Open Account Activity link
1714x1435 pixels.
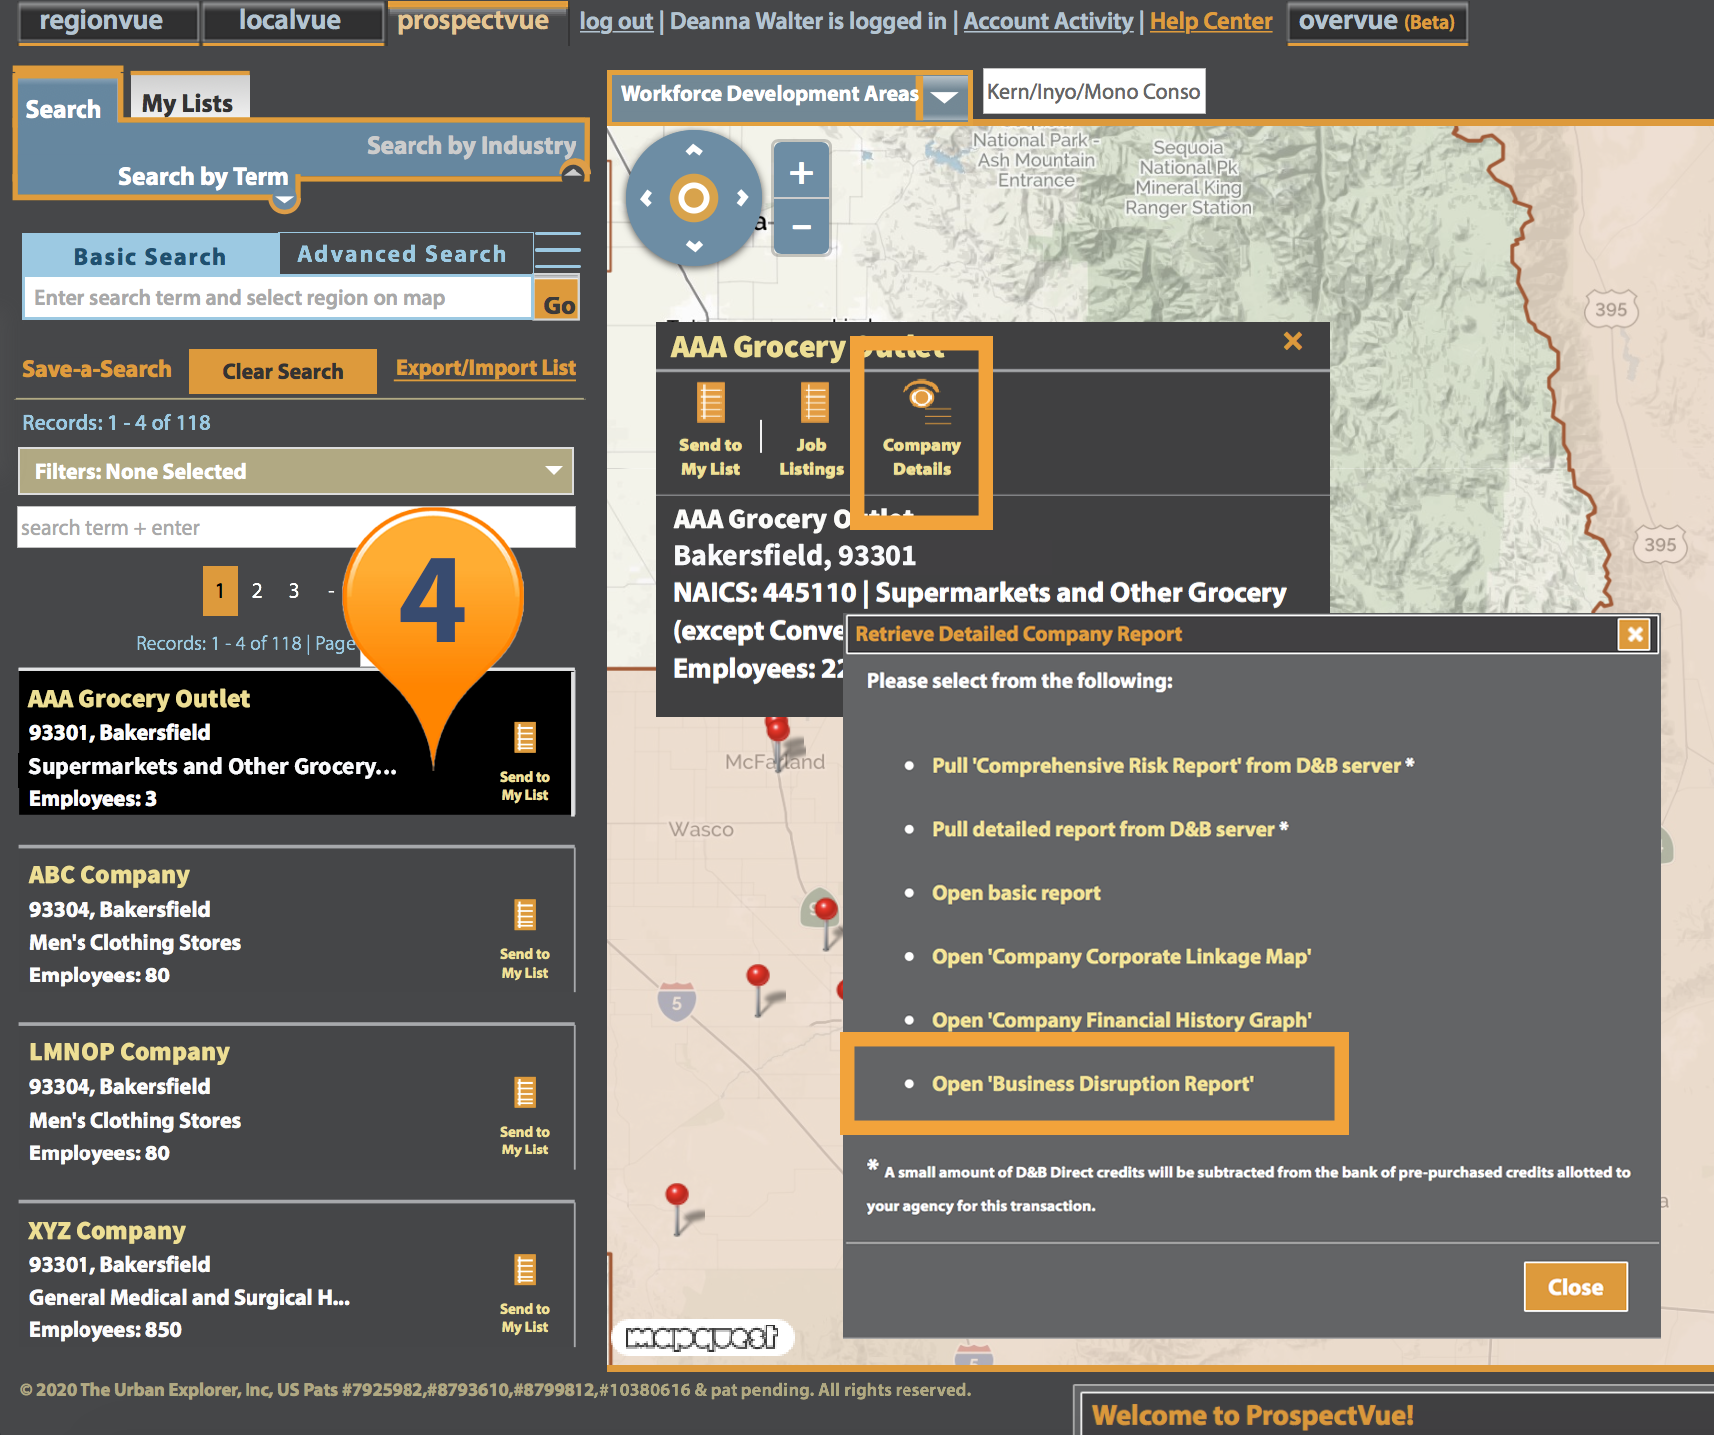click(1048, 21)
